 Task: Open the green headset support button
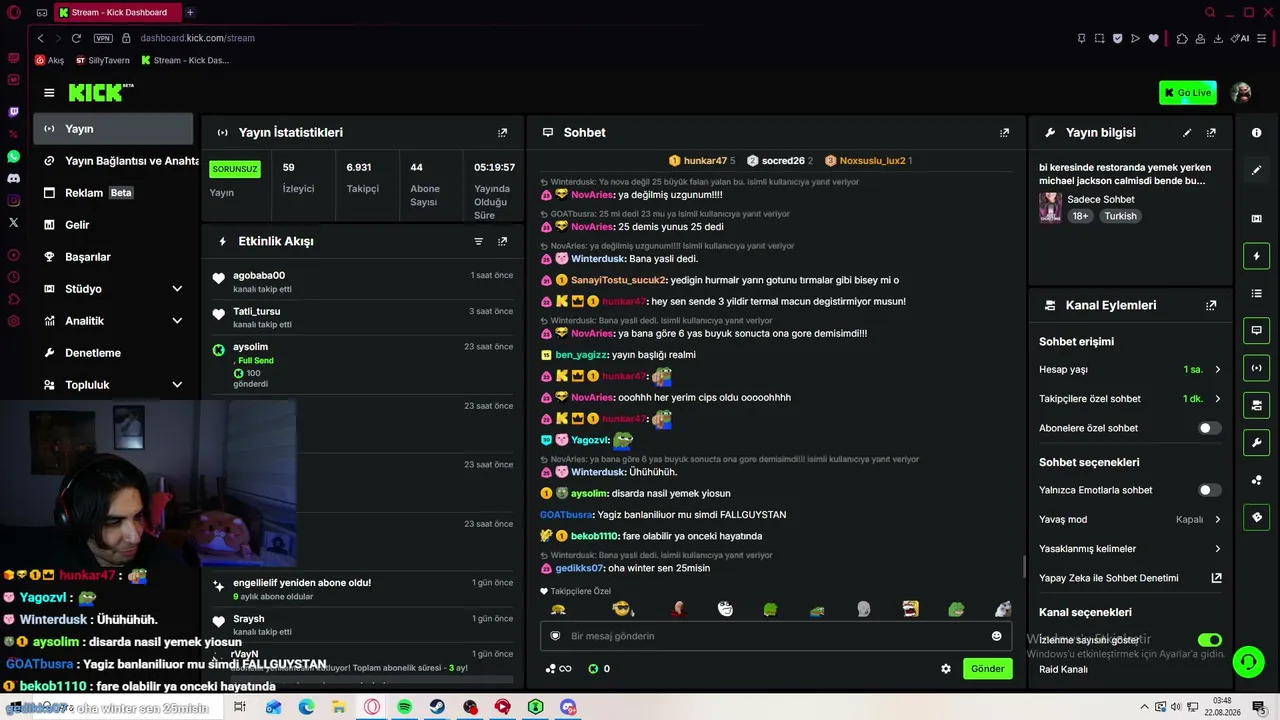[x=1248, y=661]
